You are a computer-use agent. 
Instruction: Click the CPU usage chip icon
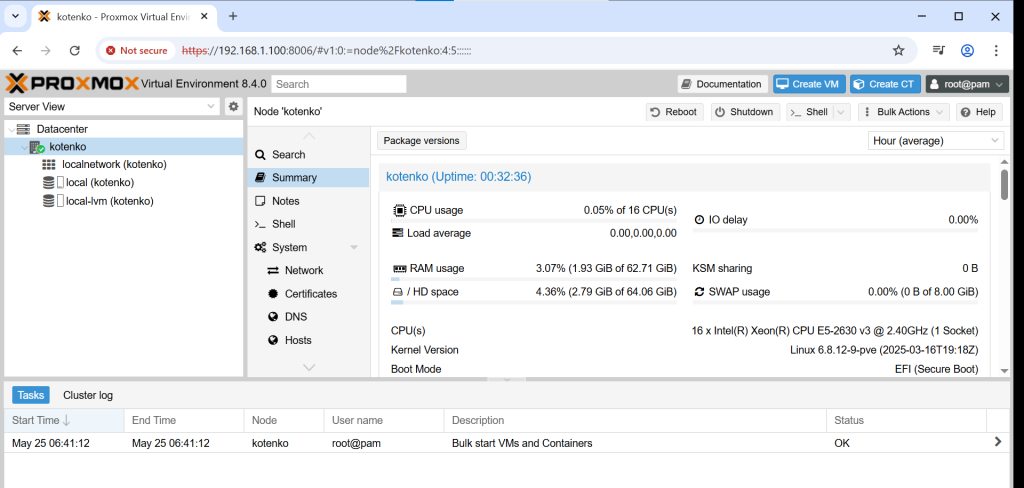click(399, 210)
